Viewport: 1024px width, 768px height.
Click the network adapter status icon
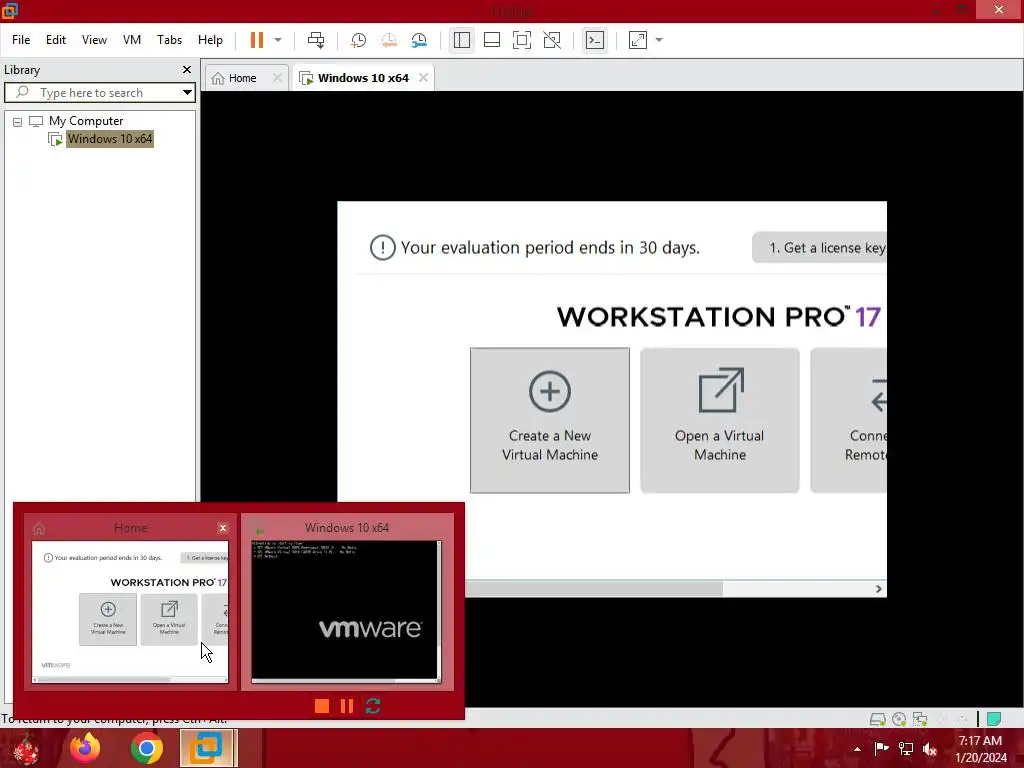tap(920, 719)
